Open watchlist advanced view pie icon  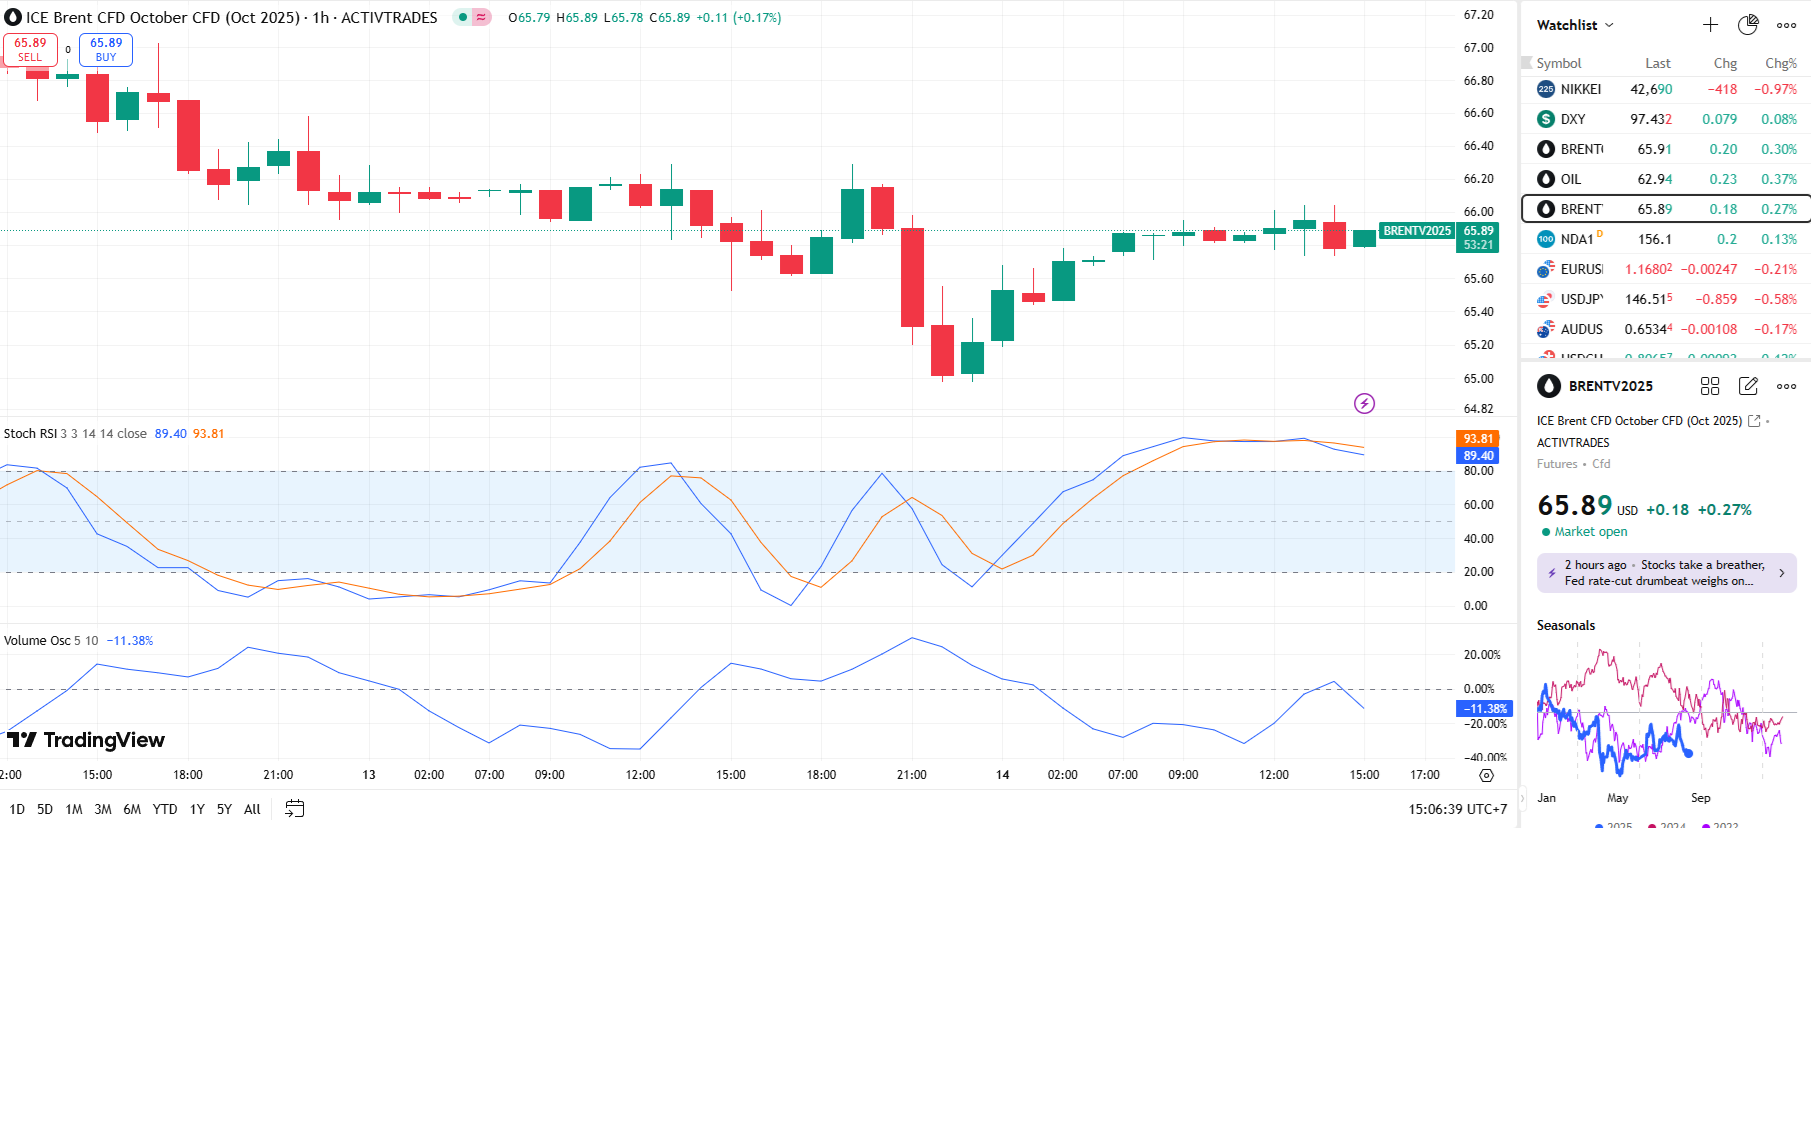click(1748, 25)
